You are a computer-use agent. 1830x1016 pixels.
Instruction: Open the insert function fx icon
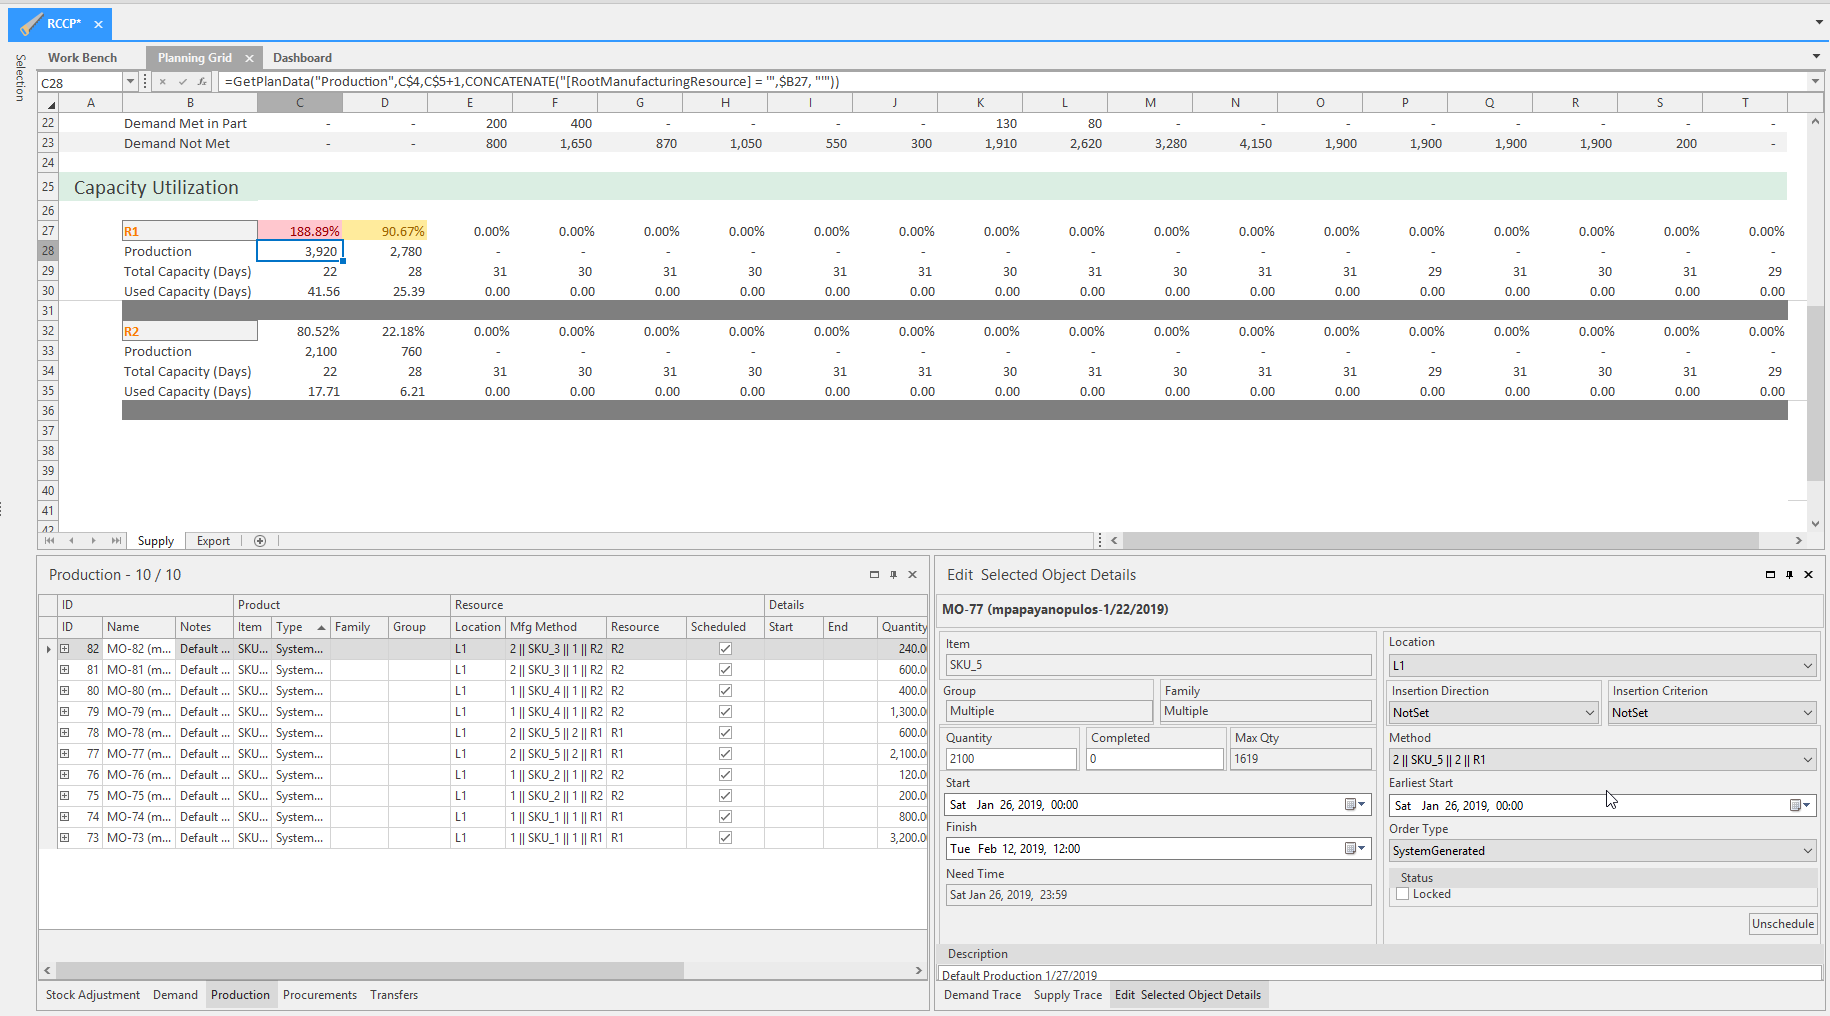[201, 82]
